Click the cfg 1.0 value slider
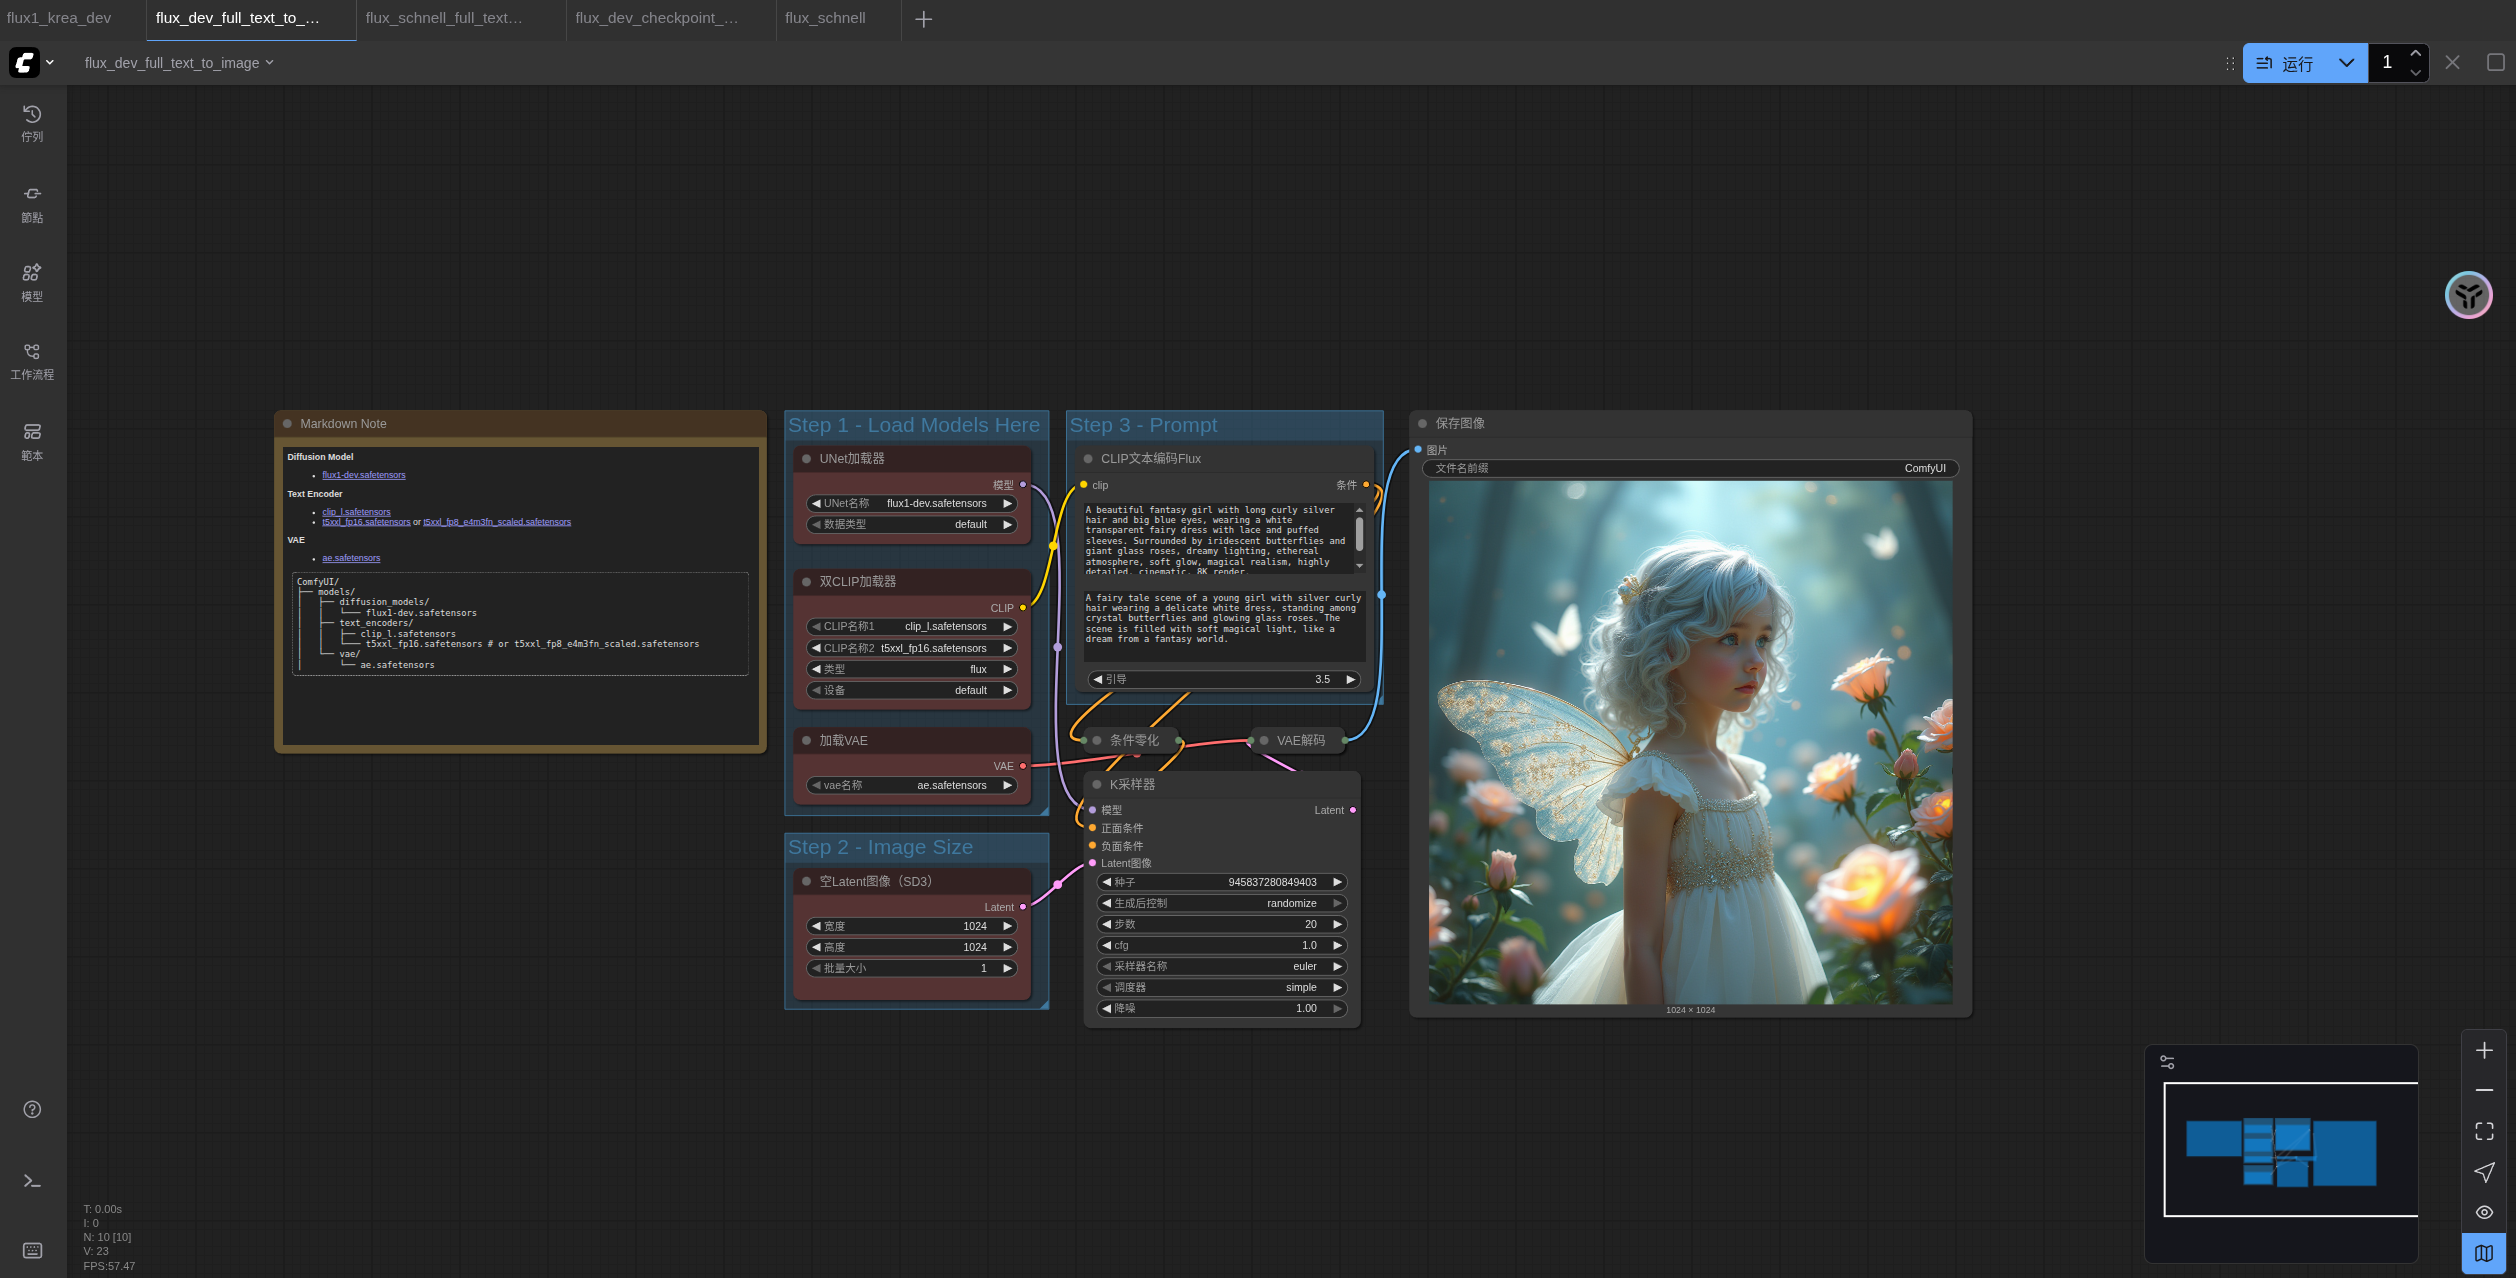The height and width of the screenshot is (1278, 2516). click(1222, 946)
